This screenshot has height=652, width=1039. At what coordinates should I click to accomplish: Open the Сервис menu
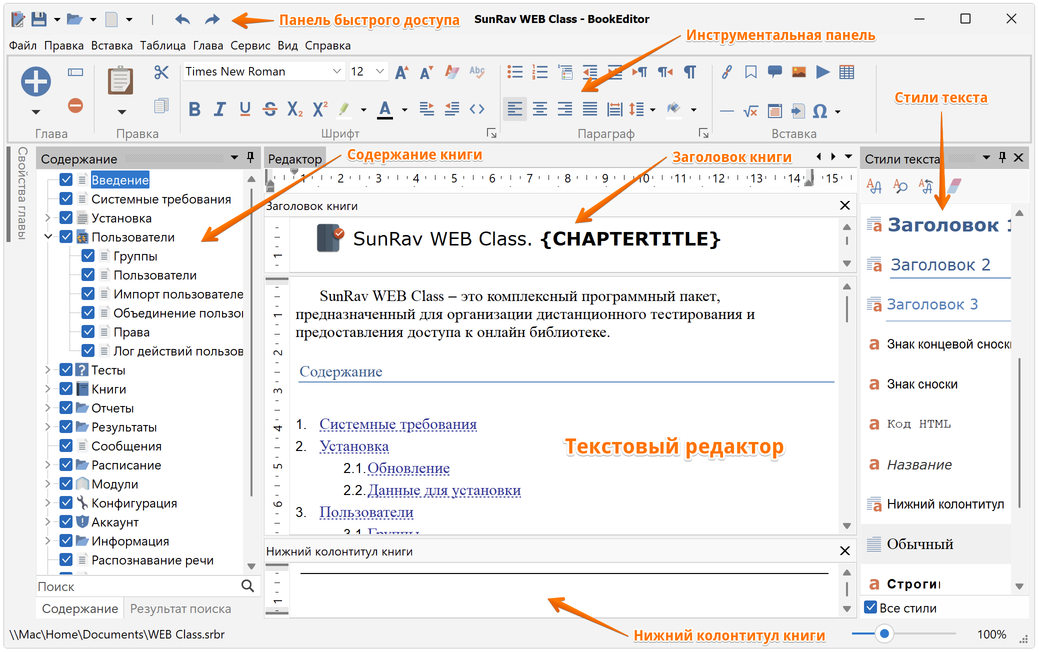(x=250, y=46)
